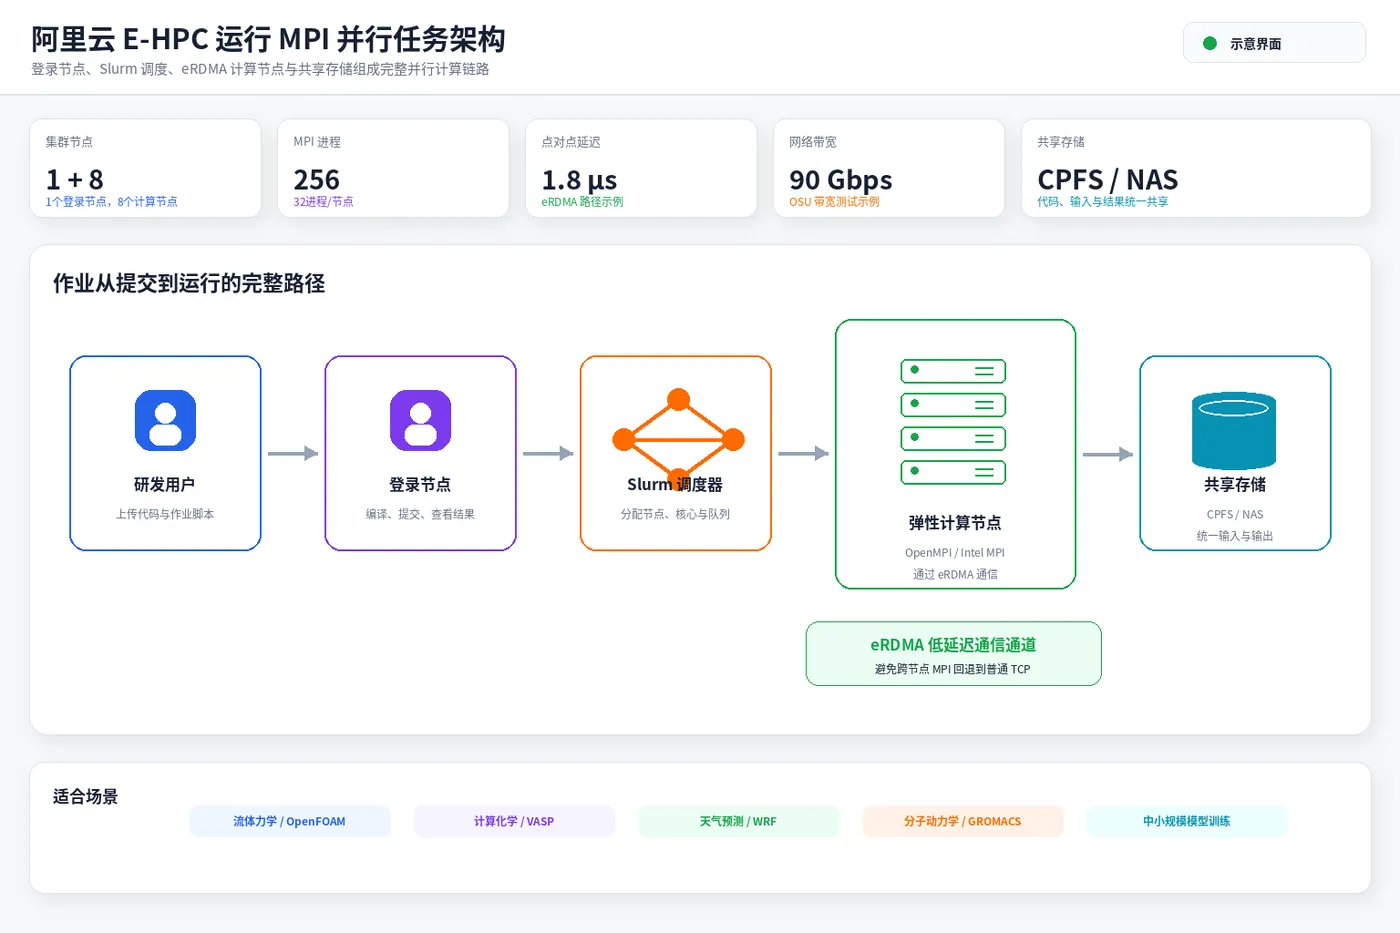Screen dimensions: 1400x933
Task: Click the 适合场景 heading
Action: point(85,797)
